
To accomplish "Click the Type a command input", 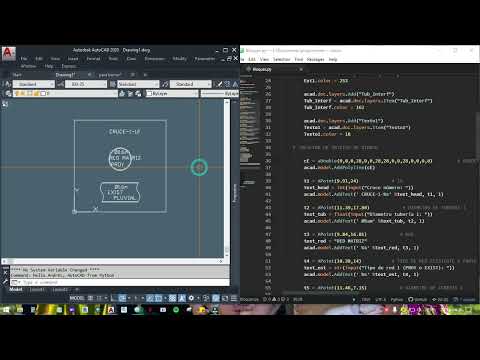I will point(120,282).
